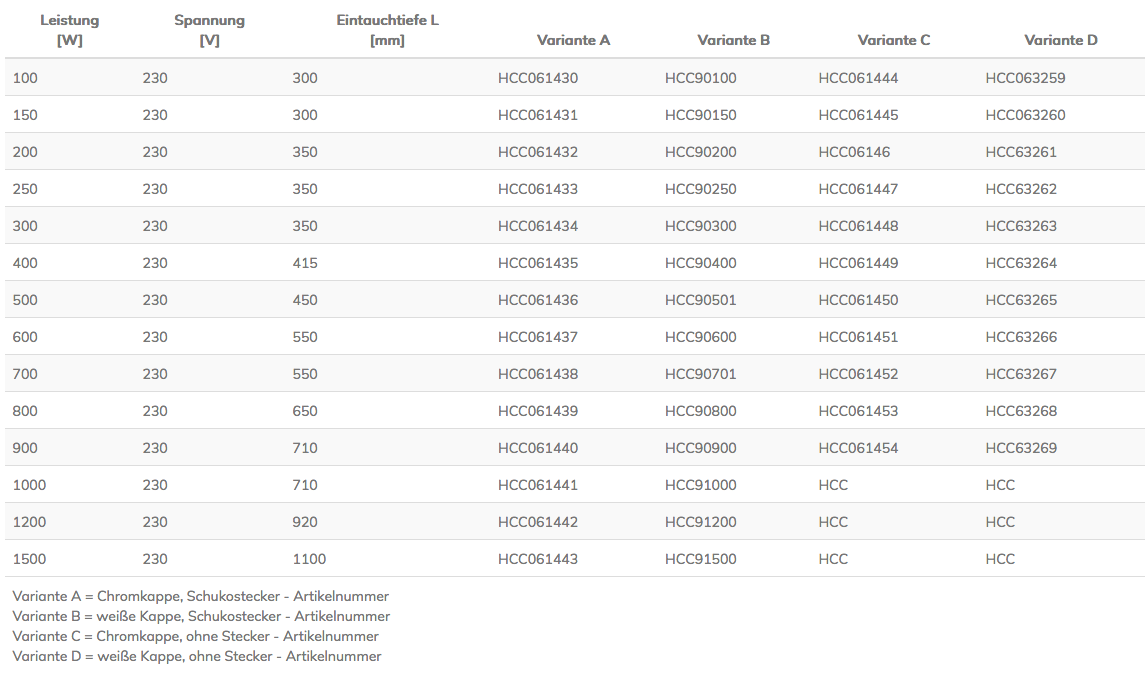Select article number HCC061436
Screen dimensions: 1148x677
[538, 300]
